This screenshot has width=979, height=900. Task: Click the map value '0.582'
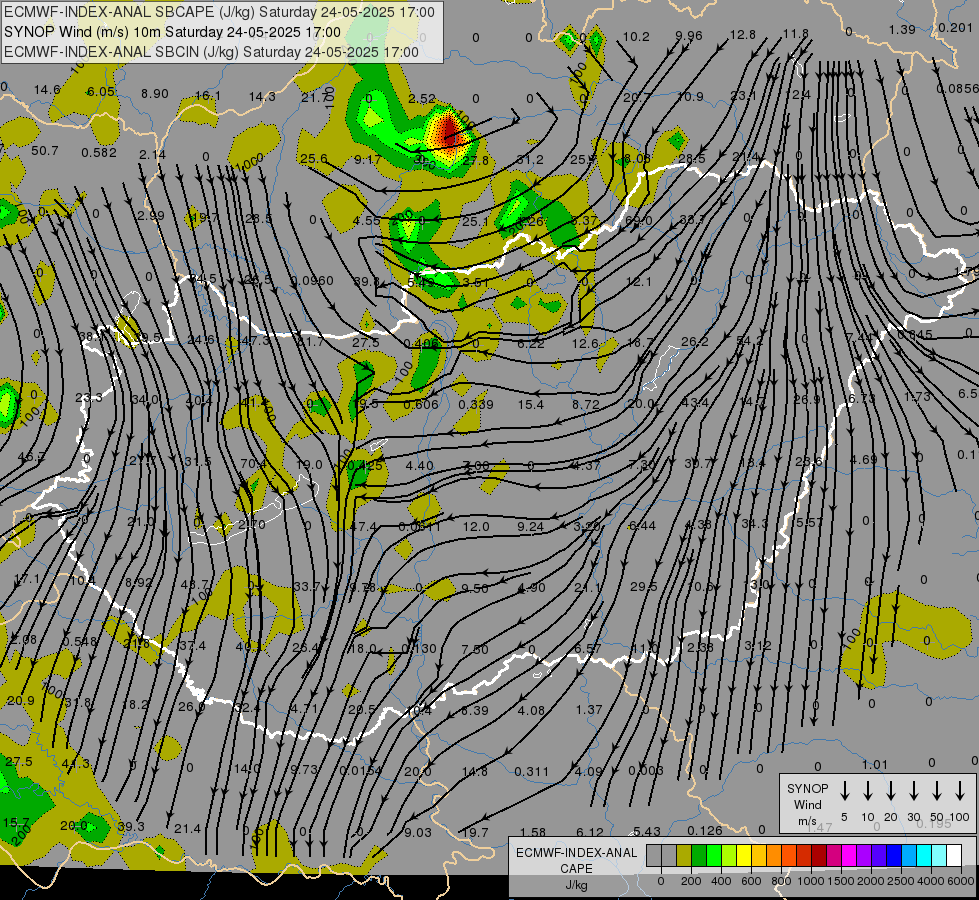(99, 152)
